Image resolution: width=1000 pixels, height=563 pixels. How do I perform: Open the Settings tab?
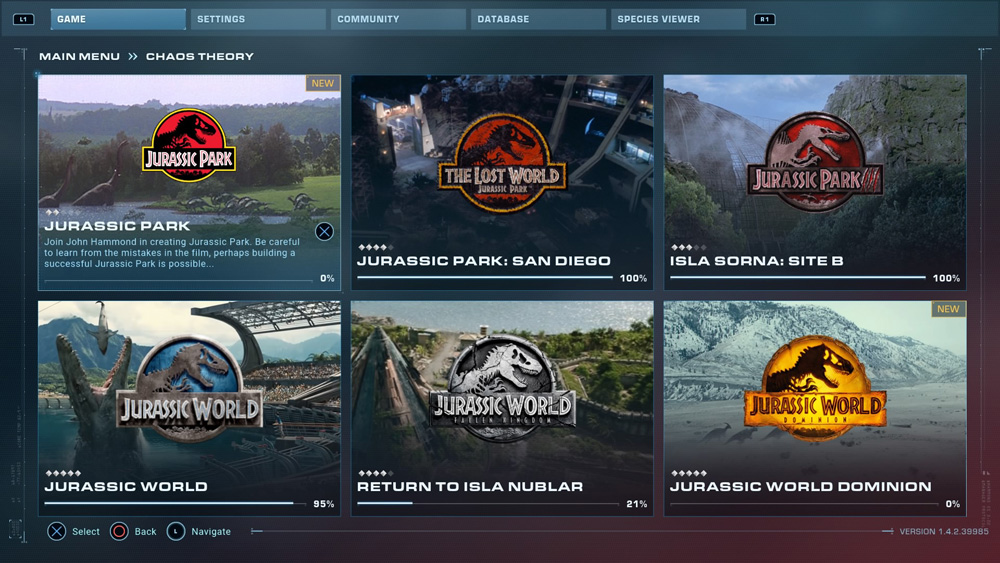click(258, 19)
